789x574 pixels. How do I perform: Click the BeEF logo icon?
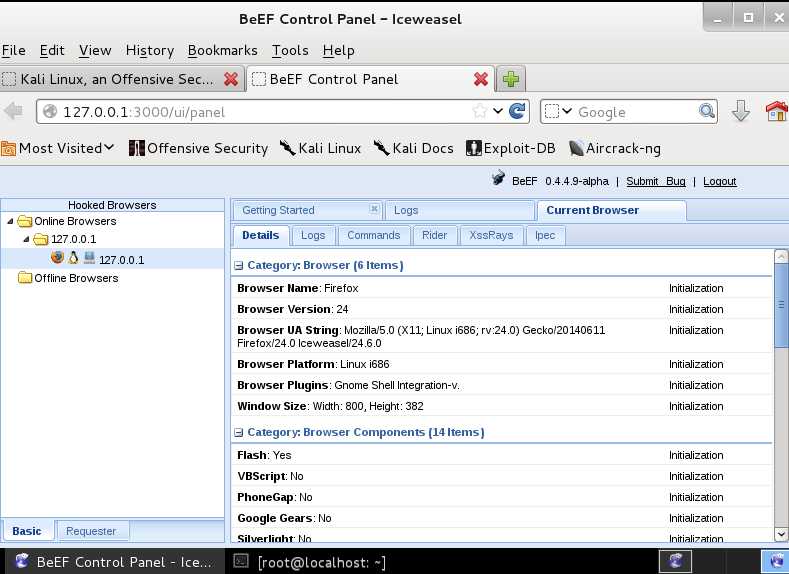[498, 178]
